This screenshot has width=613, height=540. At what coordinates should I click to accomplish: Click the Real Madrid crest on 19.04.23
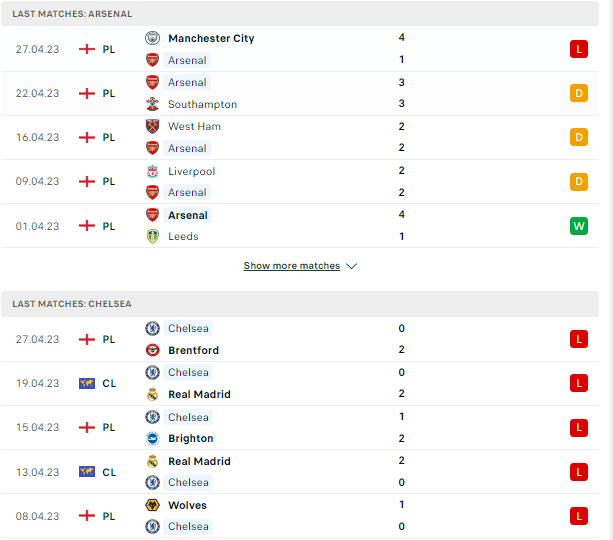[152, 394]
